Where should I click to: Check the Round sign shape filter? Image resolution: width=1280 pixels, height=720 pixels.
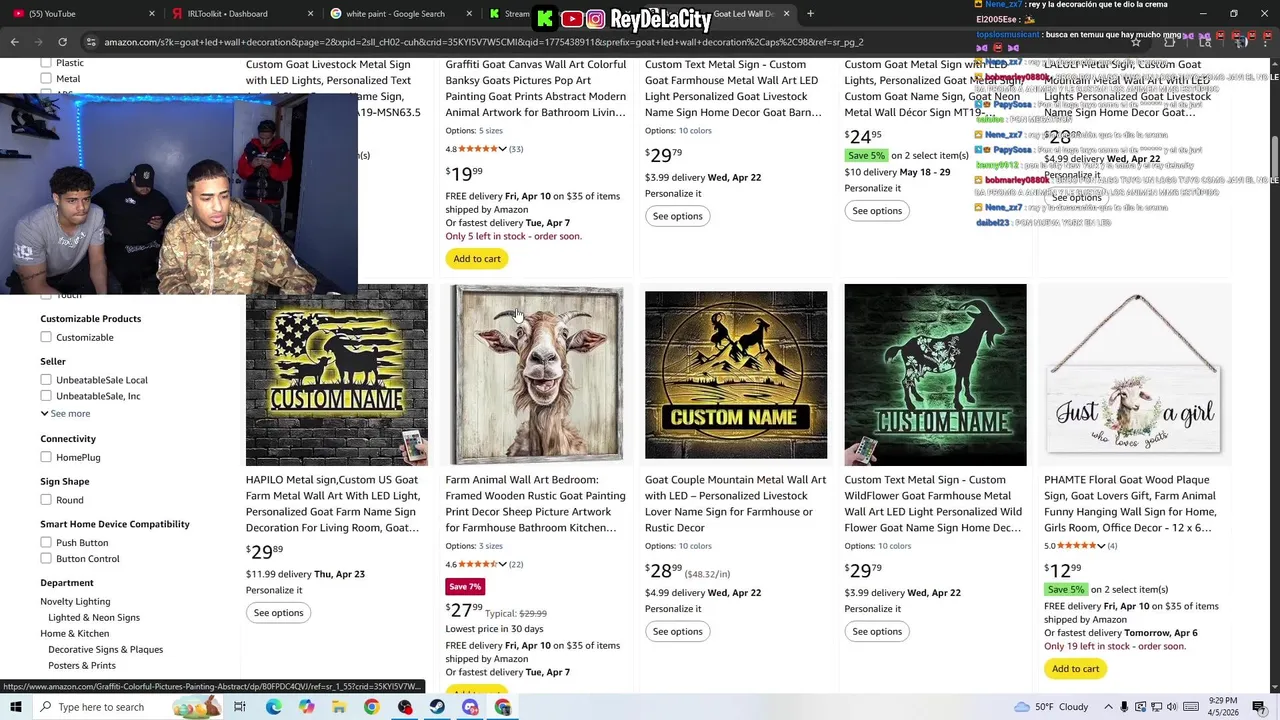pyautogui.click(x=46, y=500)
